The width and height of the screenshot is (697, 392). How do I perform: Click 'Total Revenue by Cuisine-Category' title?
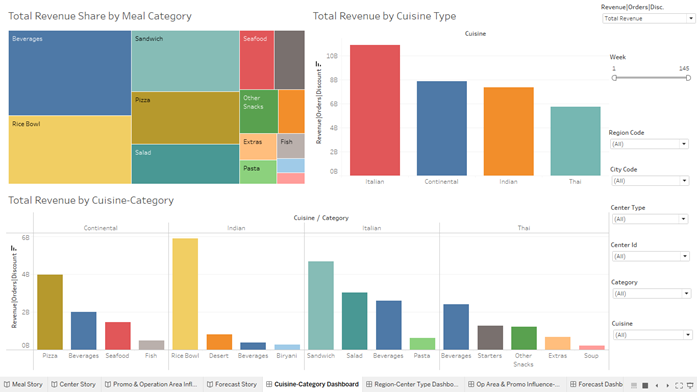coord(91,200)
